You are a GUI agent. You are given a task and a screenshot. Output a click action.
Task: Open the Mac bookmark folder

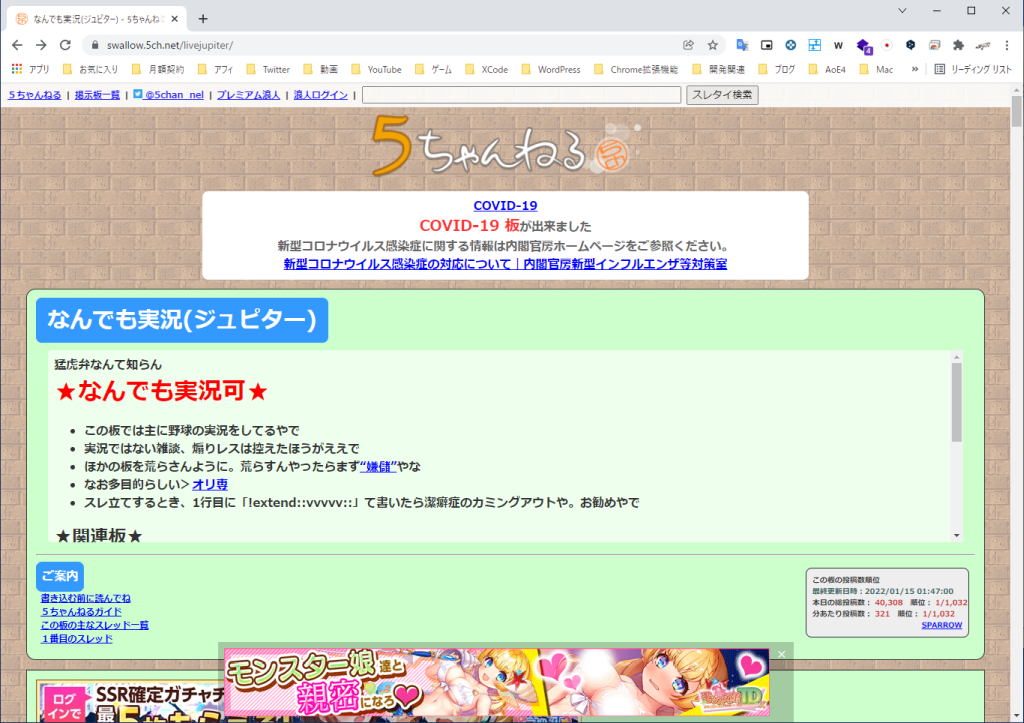pos(876,69)
